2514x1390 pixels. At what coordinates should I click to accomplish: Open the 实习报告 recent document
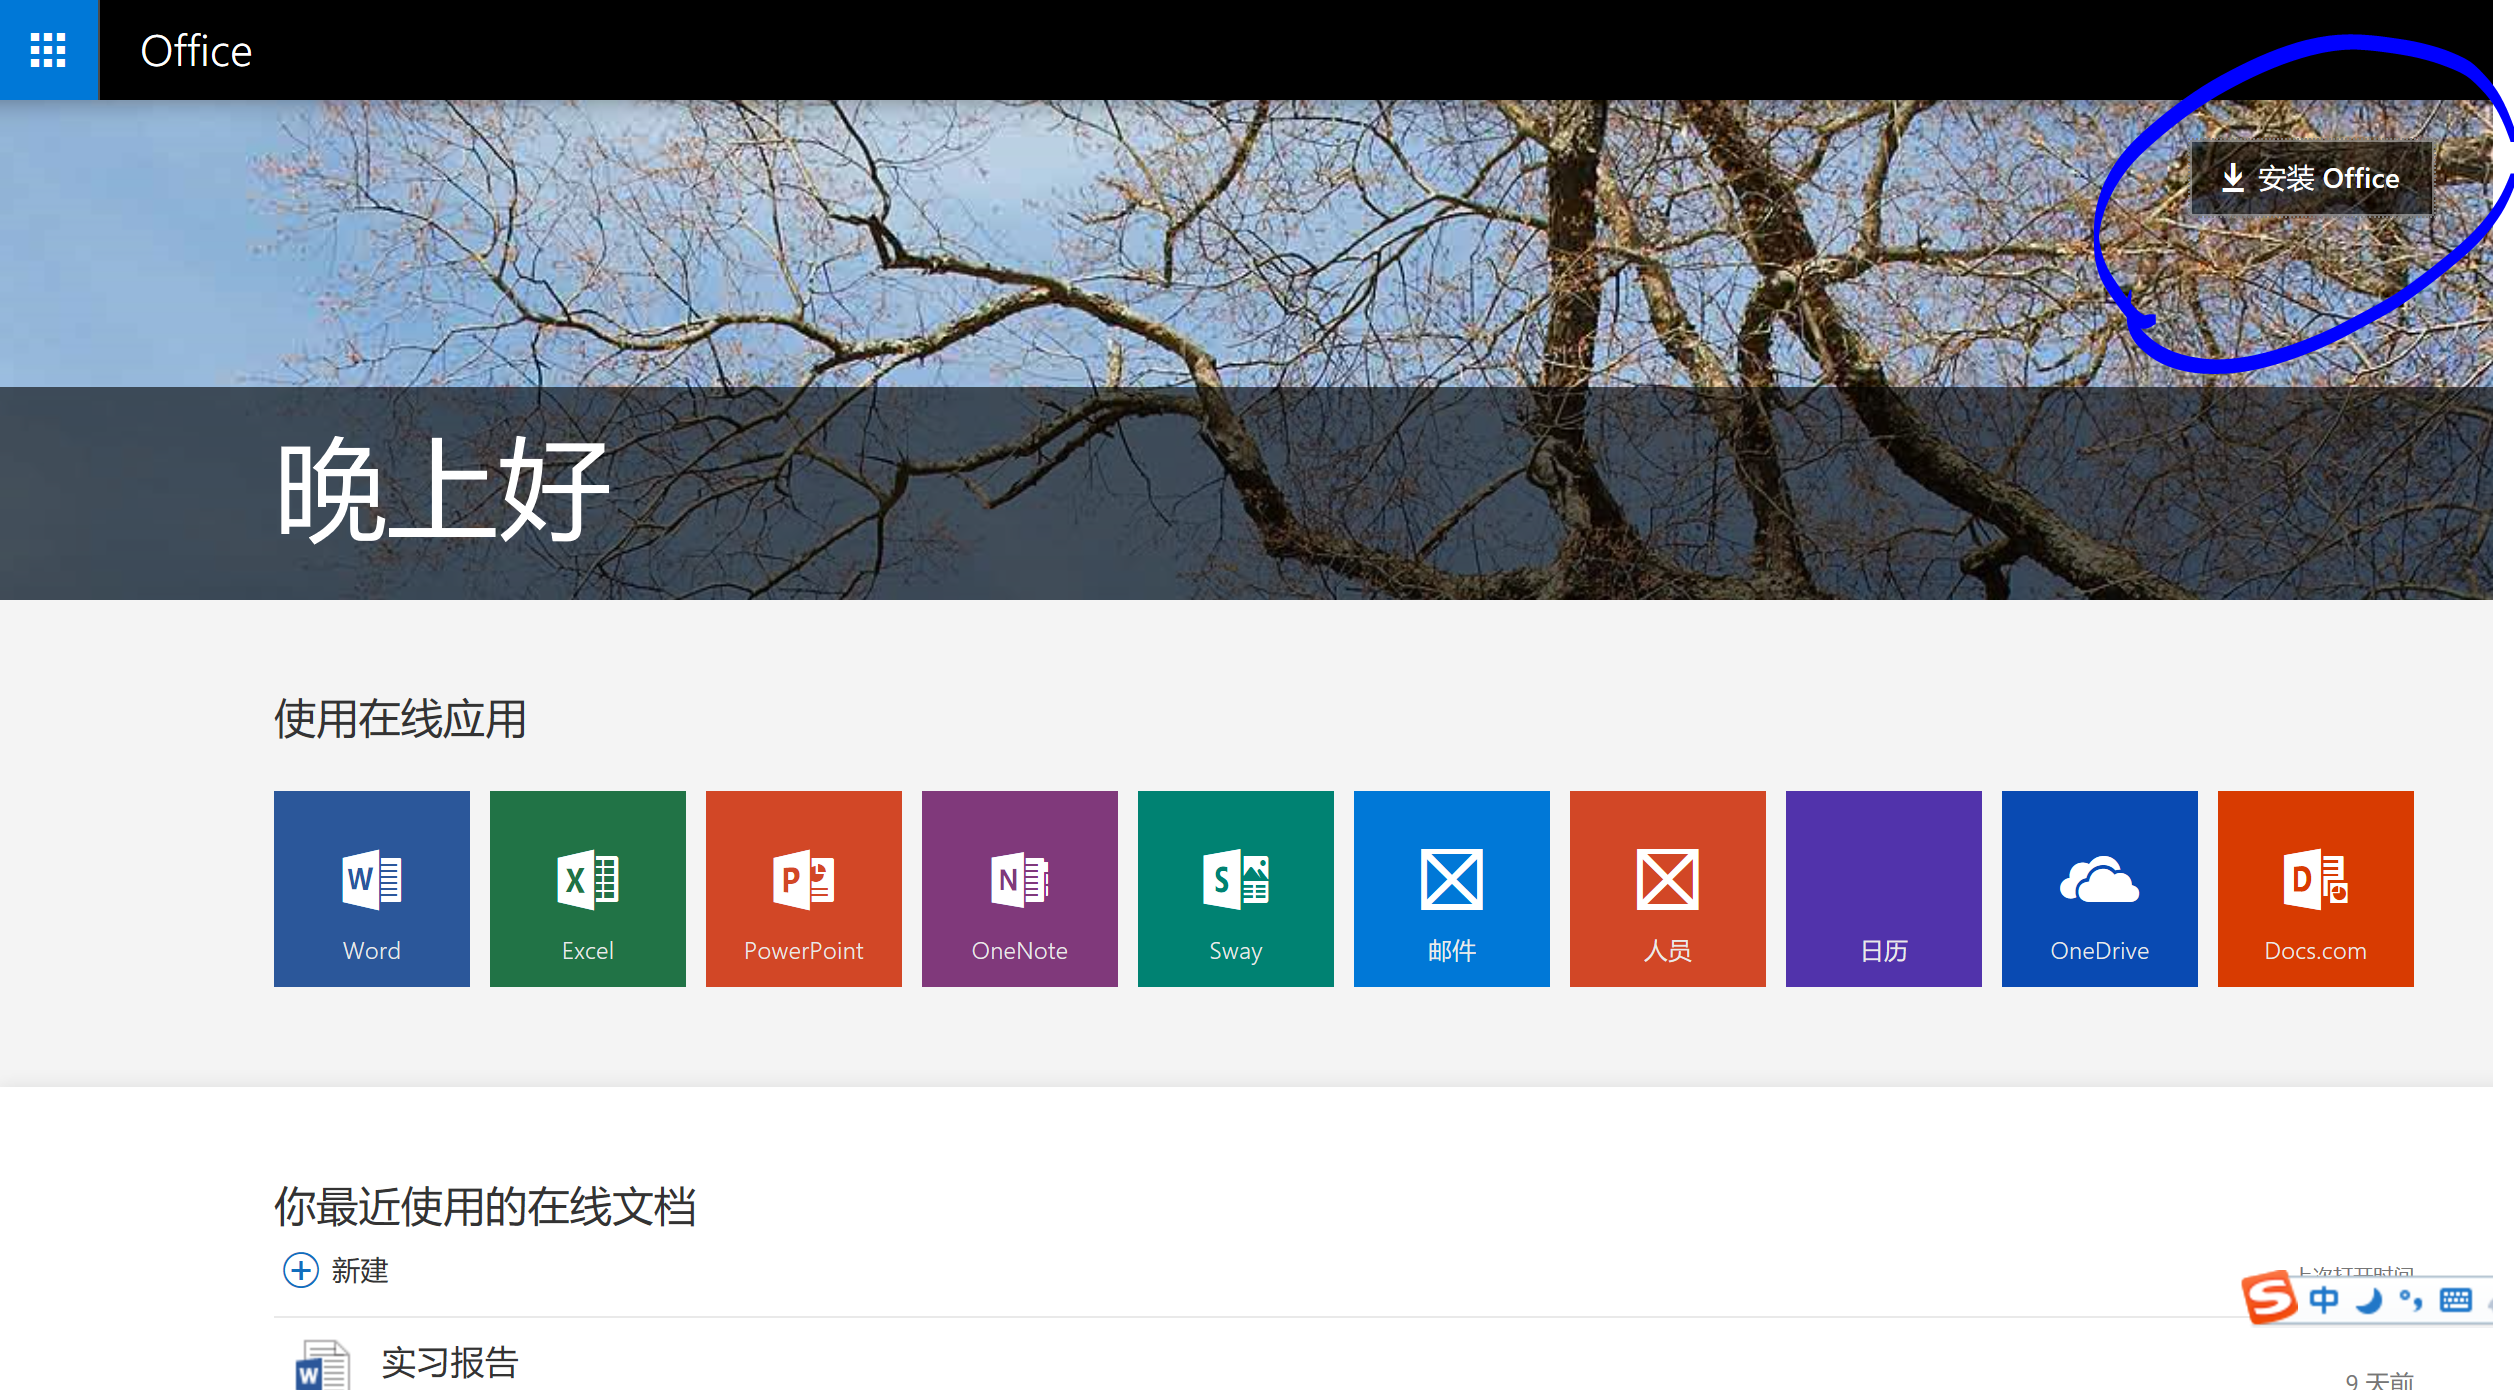coord(449,1362)
